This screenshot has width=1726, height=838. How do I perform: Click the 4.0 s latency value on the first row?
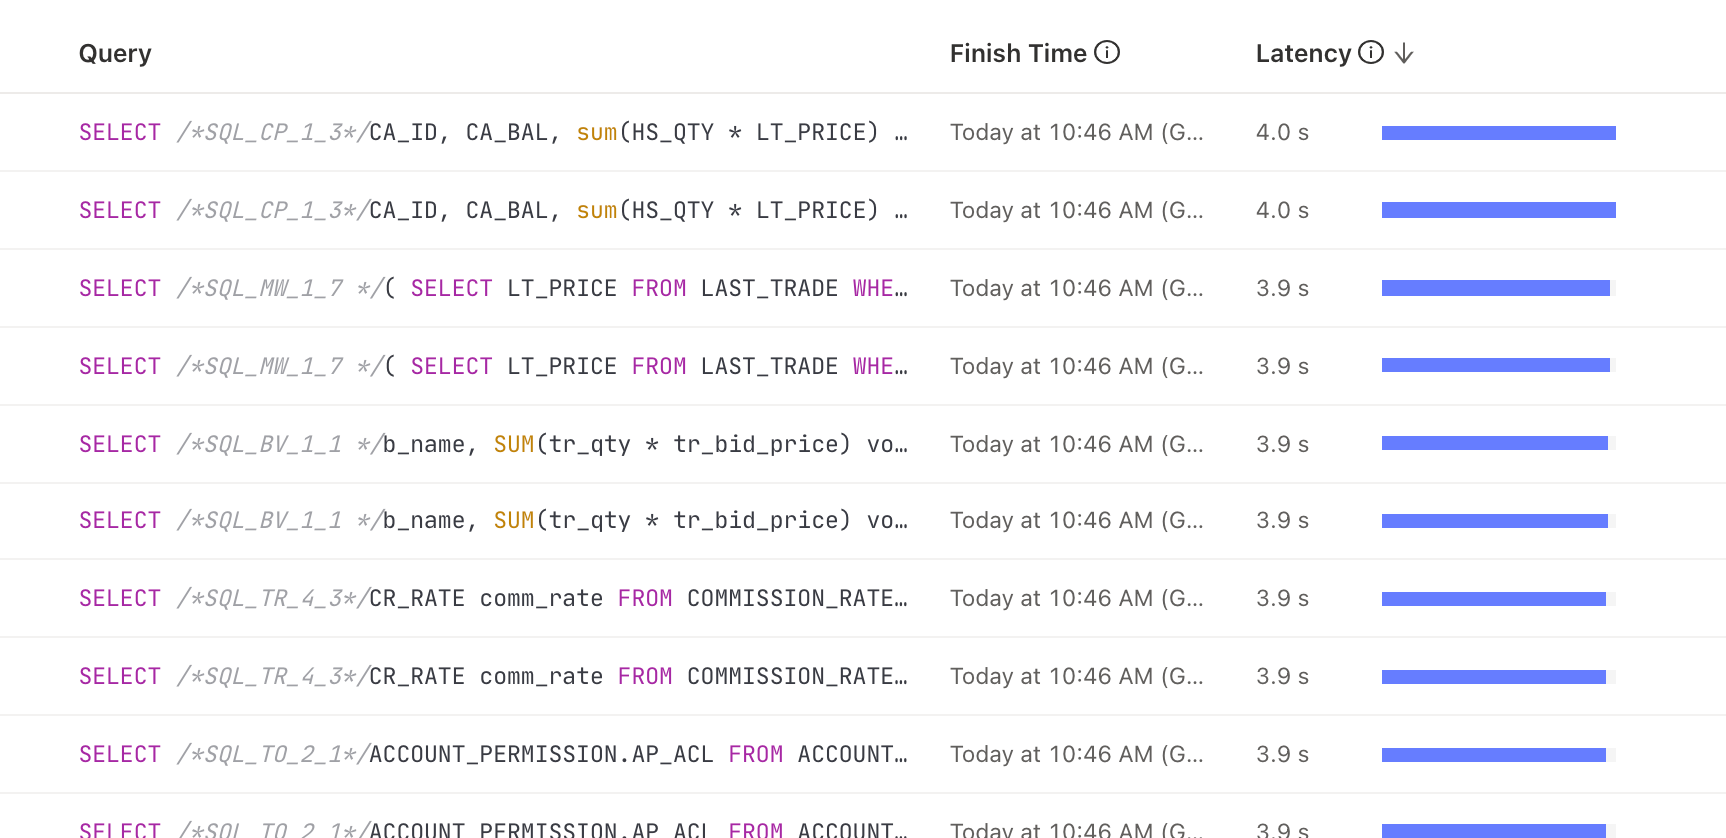1282,131
